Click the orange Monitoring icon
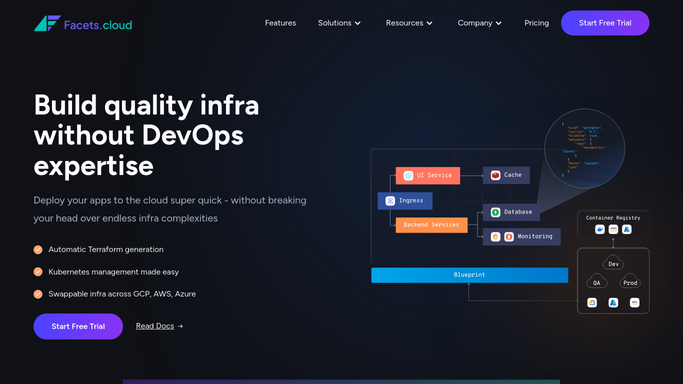 495,236
